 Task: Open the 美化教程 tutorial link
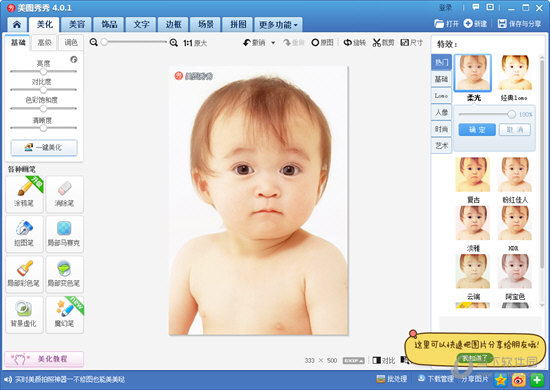[x=44, y=359]
